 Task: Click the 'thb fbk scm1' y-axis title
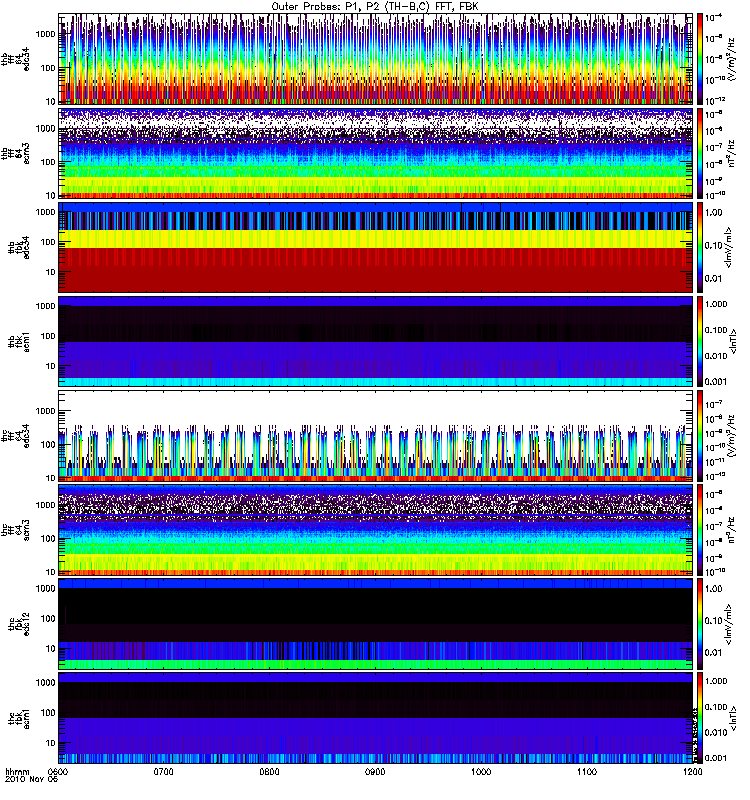coord(19,341)
